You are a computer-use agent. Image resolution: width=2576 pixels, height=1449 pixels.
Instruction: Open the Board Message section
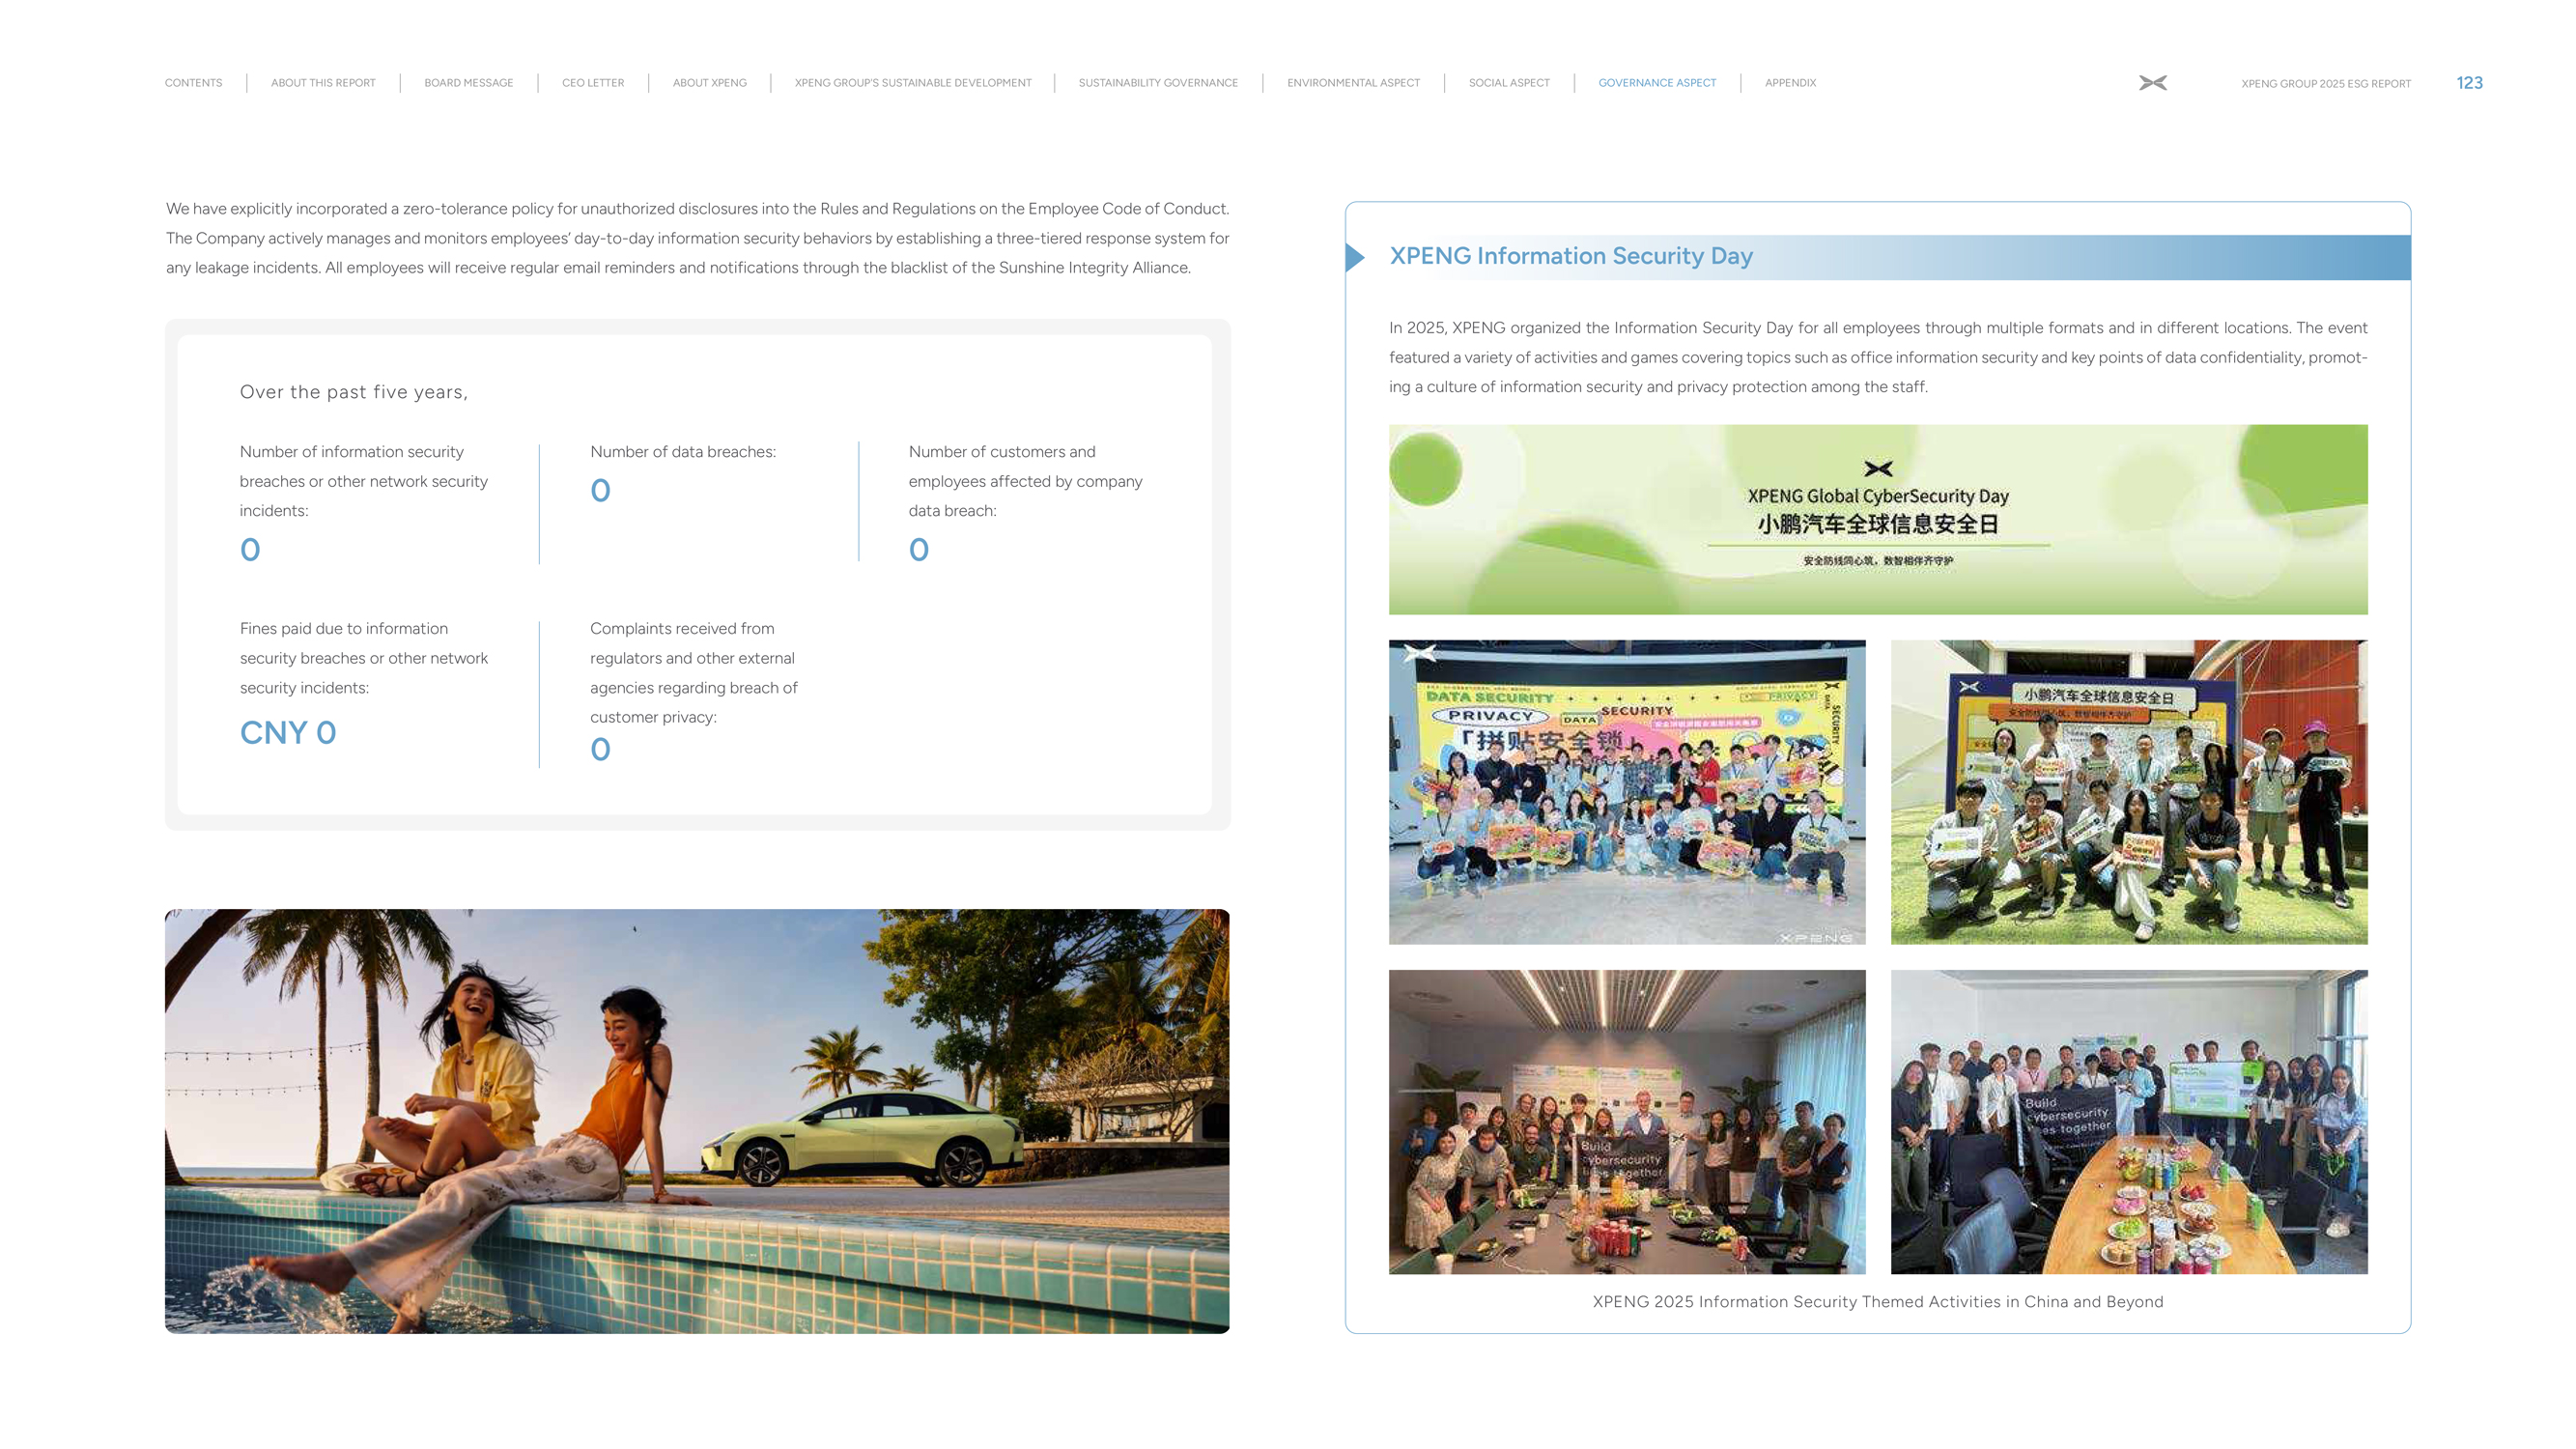(x=468, y=83)
